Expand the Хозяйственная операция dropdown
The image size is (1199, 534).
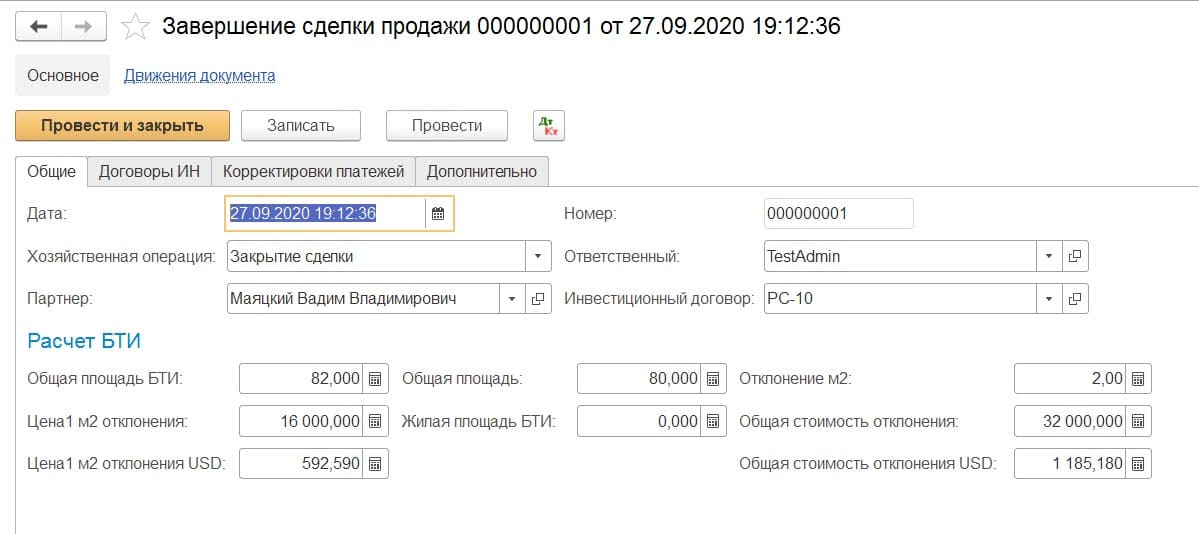point(539,256)
